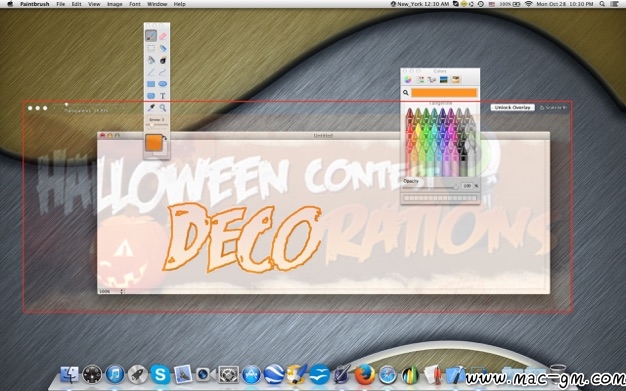Choose the Ellipse shape tool
Image resolution: width=626 pixels, height=391 pixels.
(162, 84)
